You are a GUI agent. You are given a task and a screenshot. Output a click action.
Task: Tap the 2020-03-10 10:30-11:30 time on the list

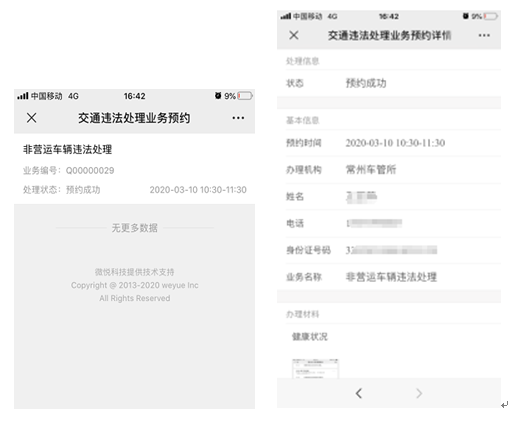click(x=198, y=190)
